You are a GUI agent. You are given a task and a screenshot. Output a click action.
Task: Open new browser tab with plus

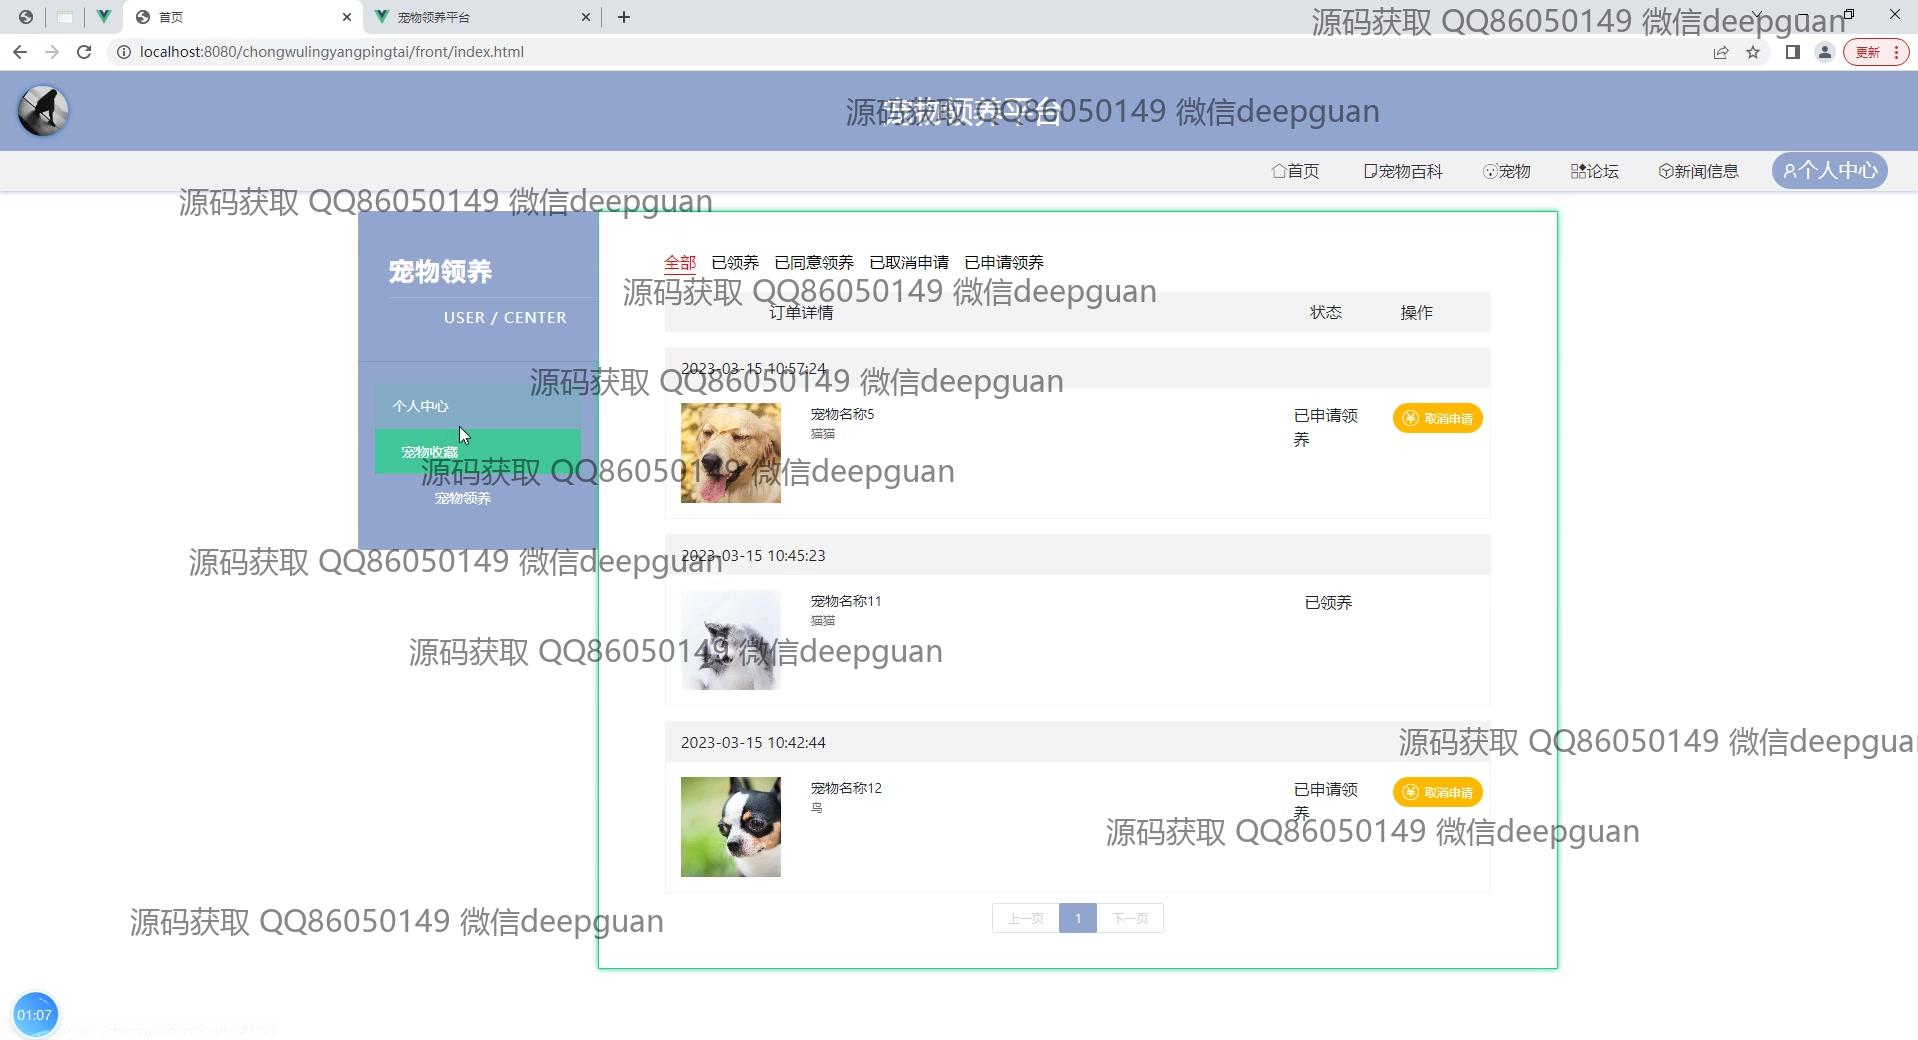click(624, 17)
